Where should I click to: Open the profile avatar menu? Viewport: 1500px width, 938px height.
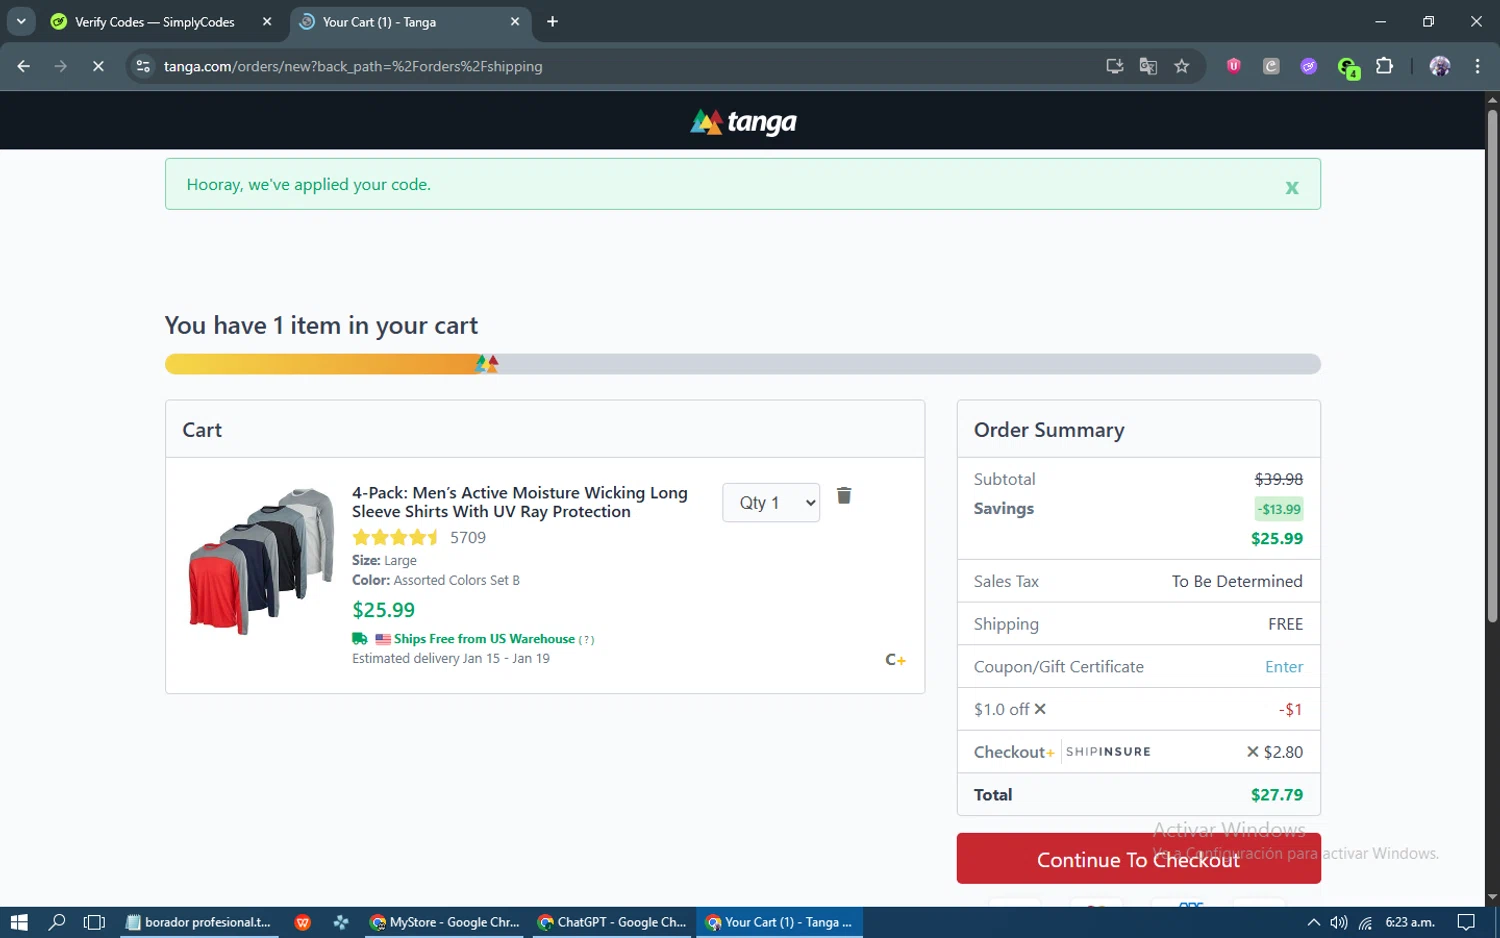(x=1440, y=66)
